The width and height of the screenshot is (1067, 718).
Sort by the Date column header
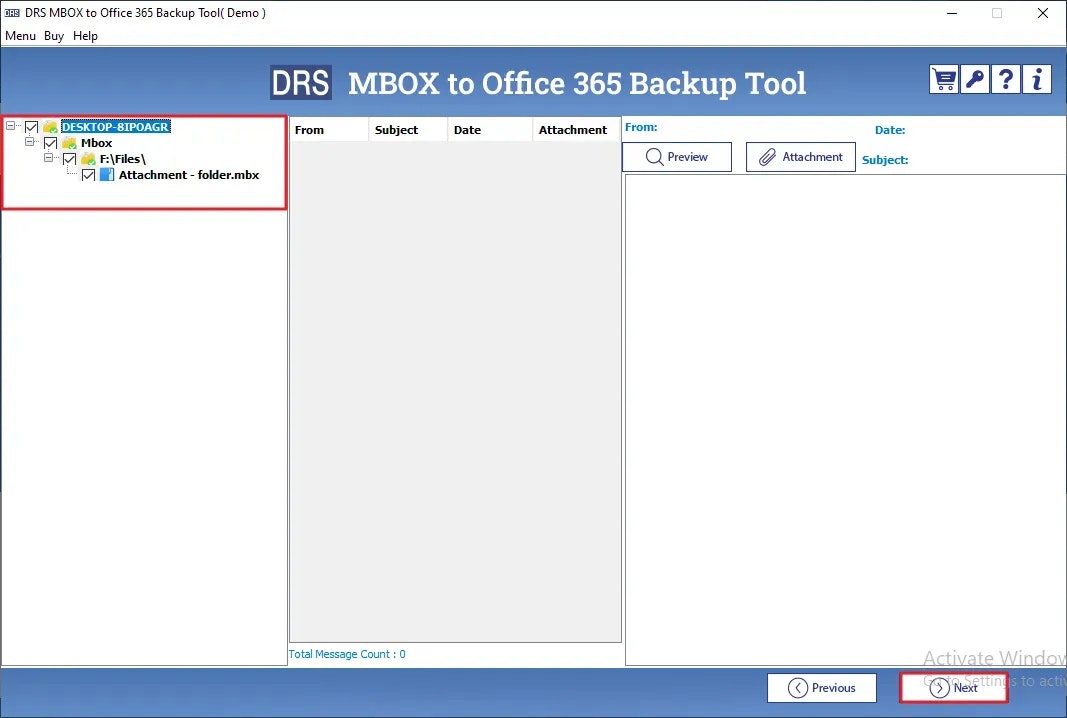click(490, 130)
